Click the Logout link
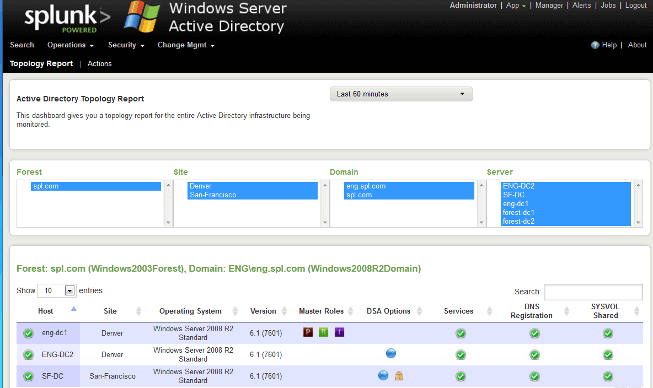 point(636,5)
